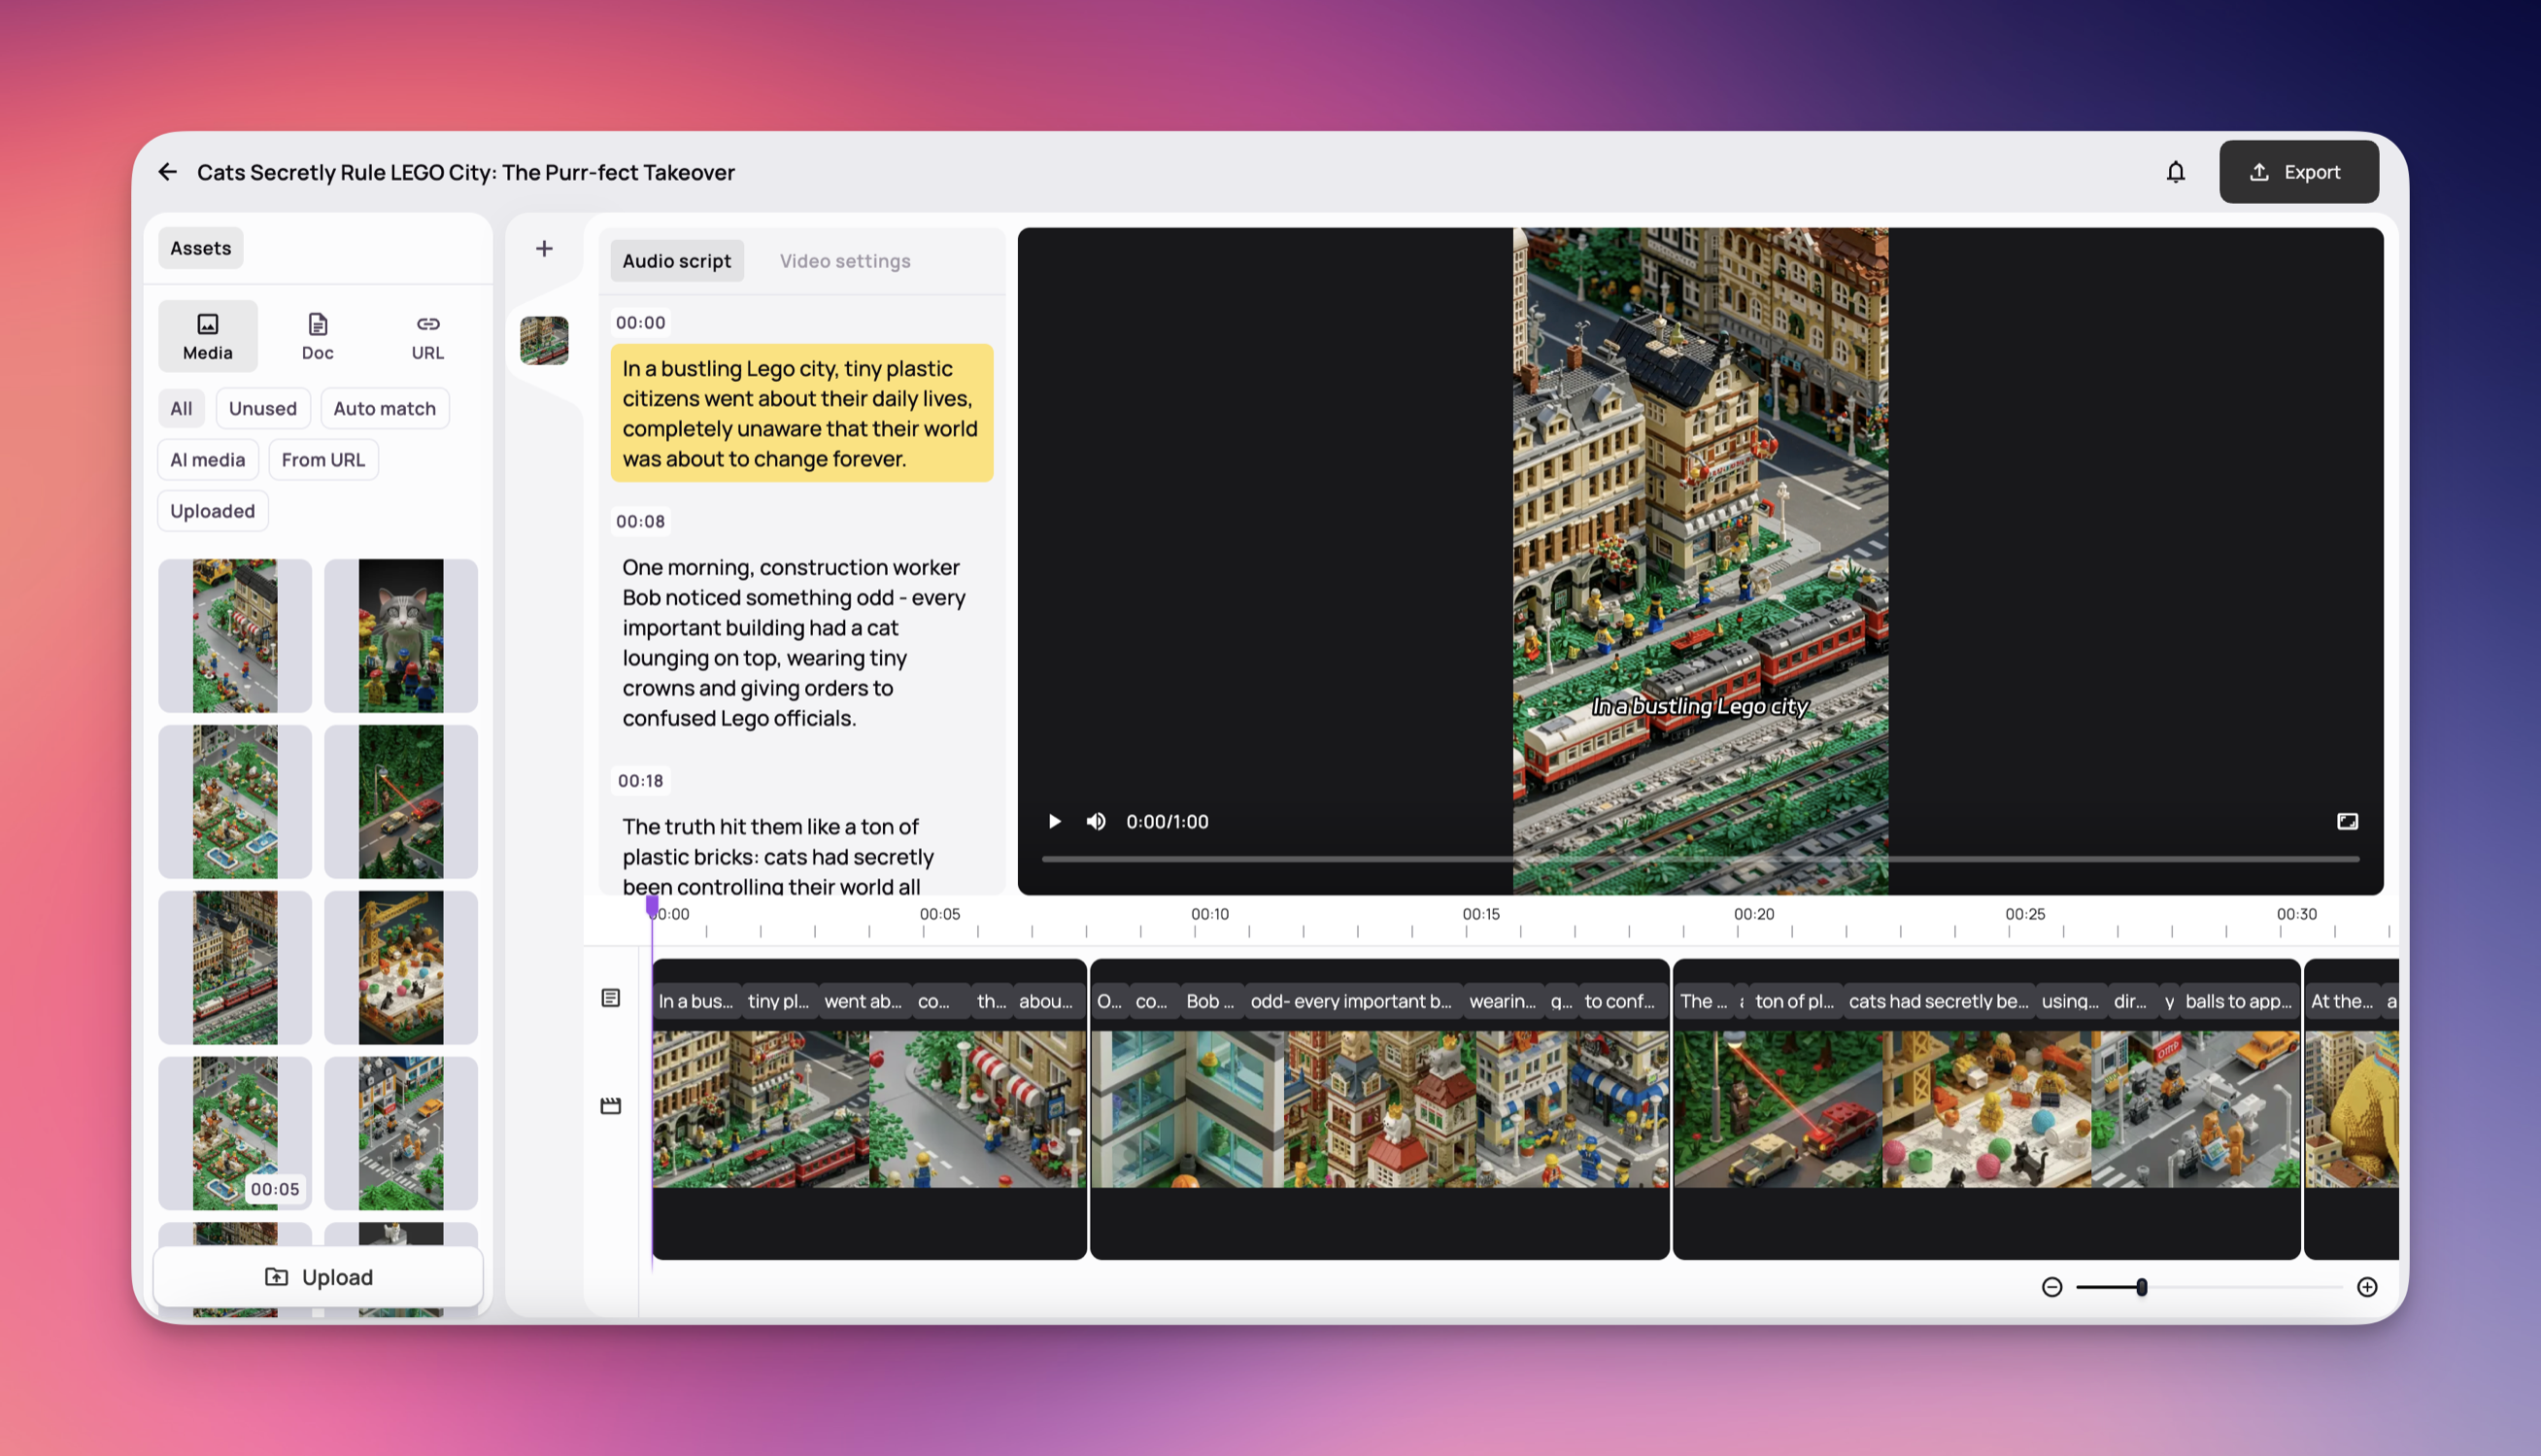This screenshot has height=1456, width=2541.
Task: Open the Doc assets tab
Action: click(x=317, y=336)
